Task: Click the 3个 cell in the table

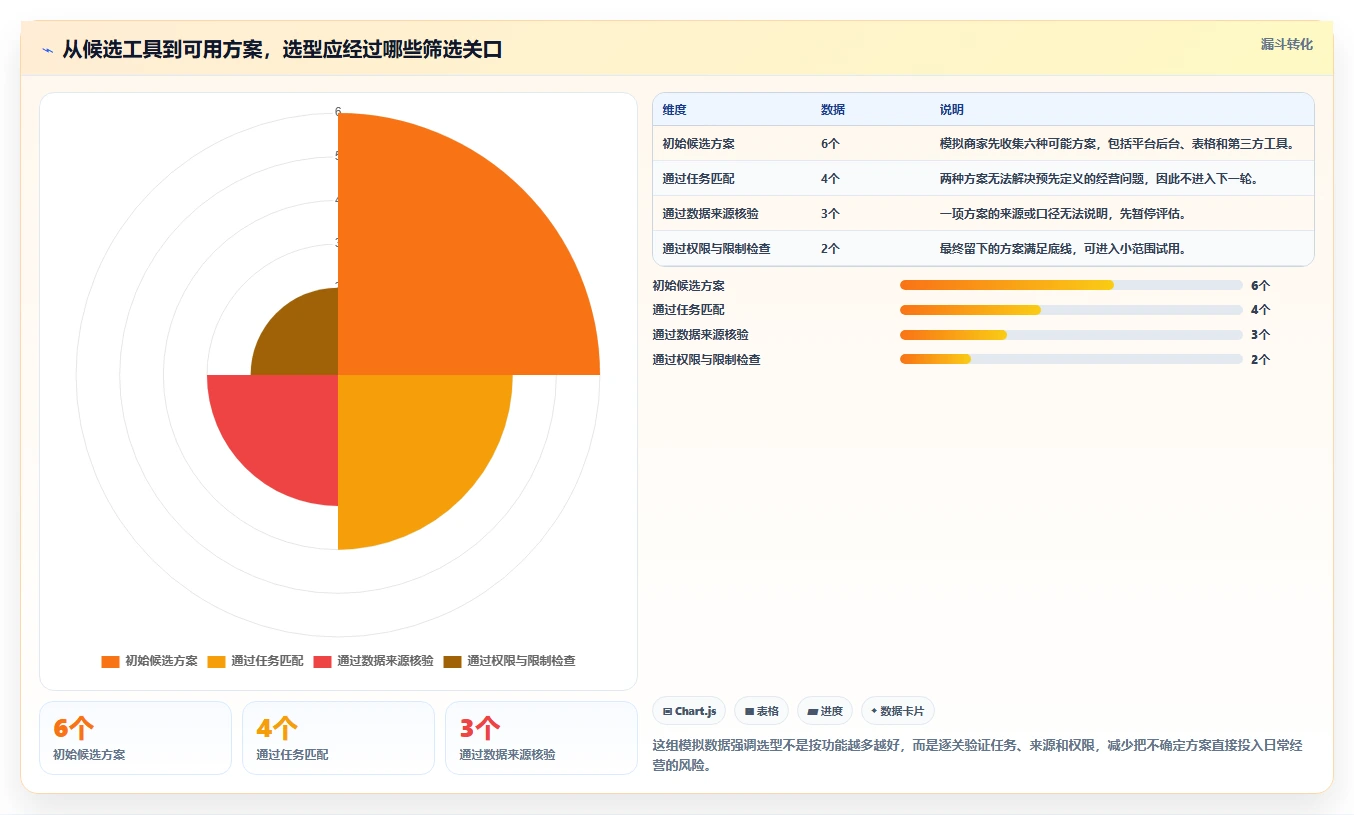Action: 830,214
